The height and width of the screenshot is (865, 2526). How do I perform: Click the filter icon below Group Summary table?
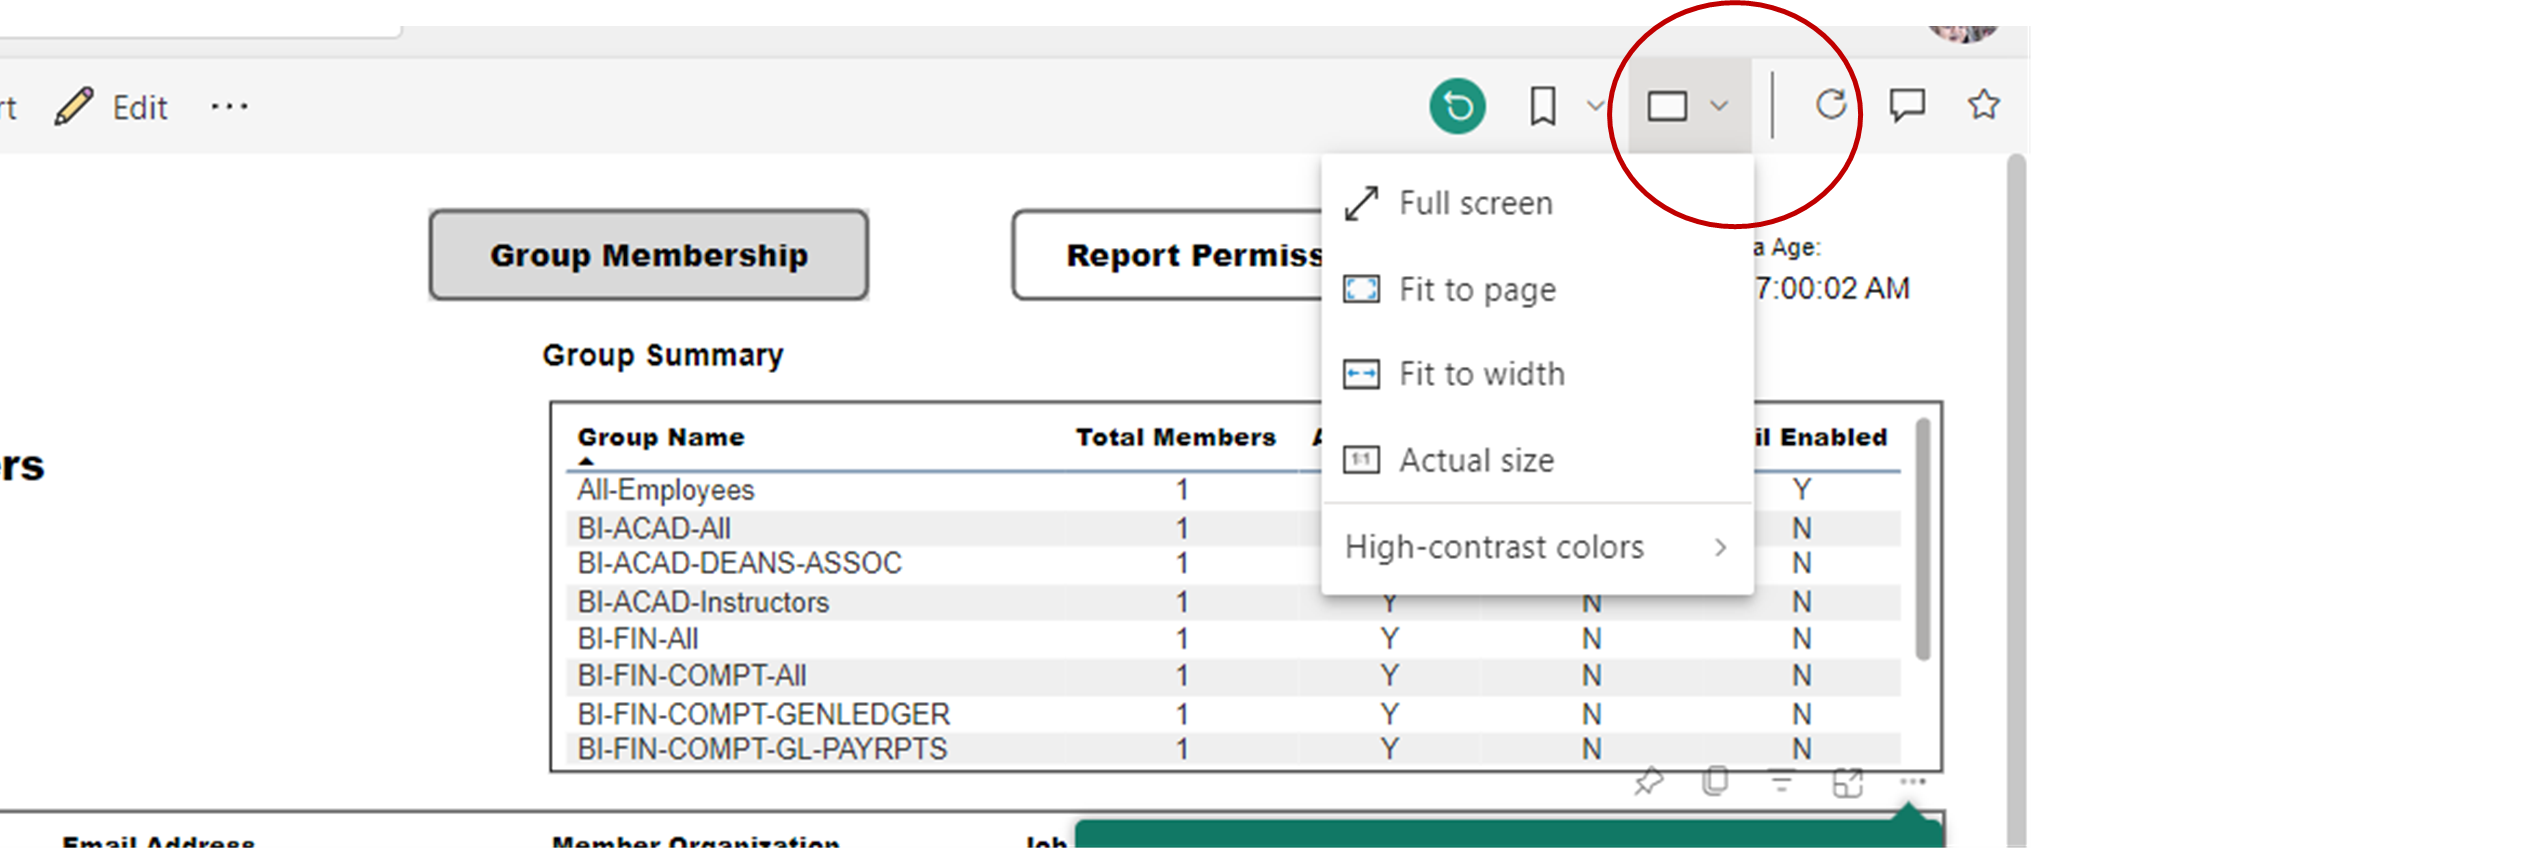[1781, 782]
